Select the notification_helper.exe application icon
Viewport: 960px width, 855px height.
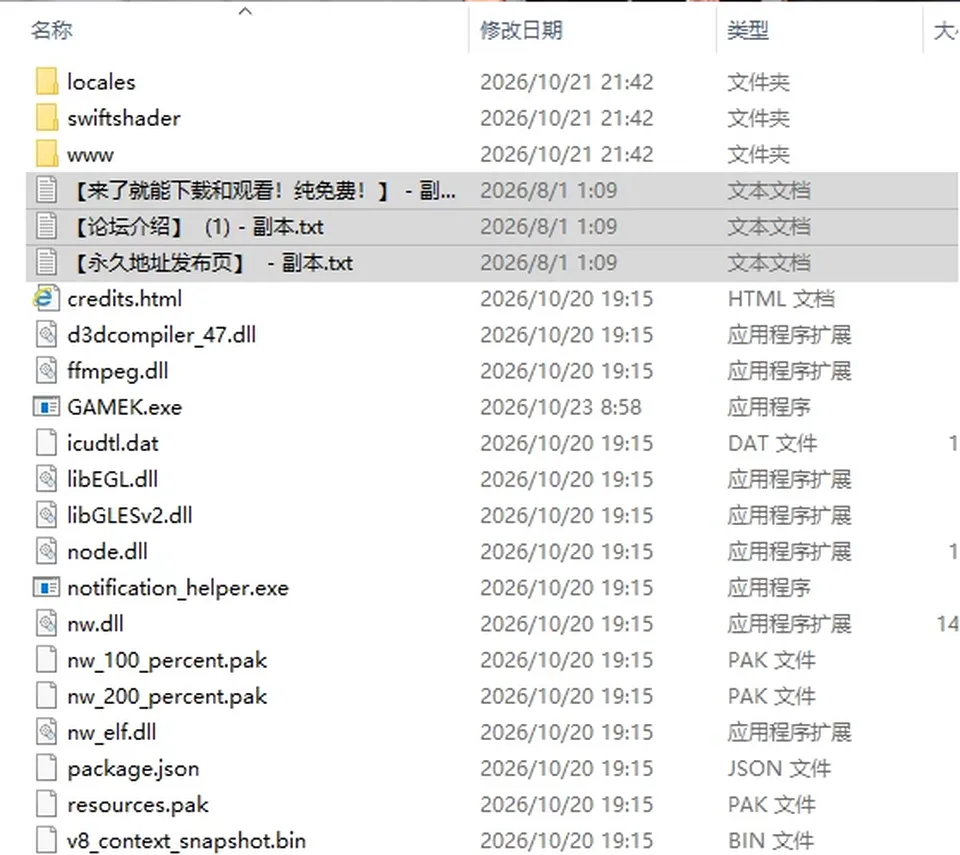[x=46, y=587]
